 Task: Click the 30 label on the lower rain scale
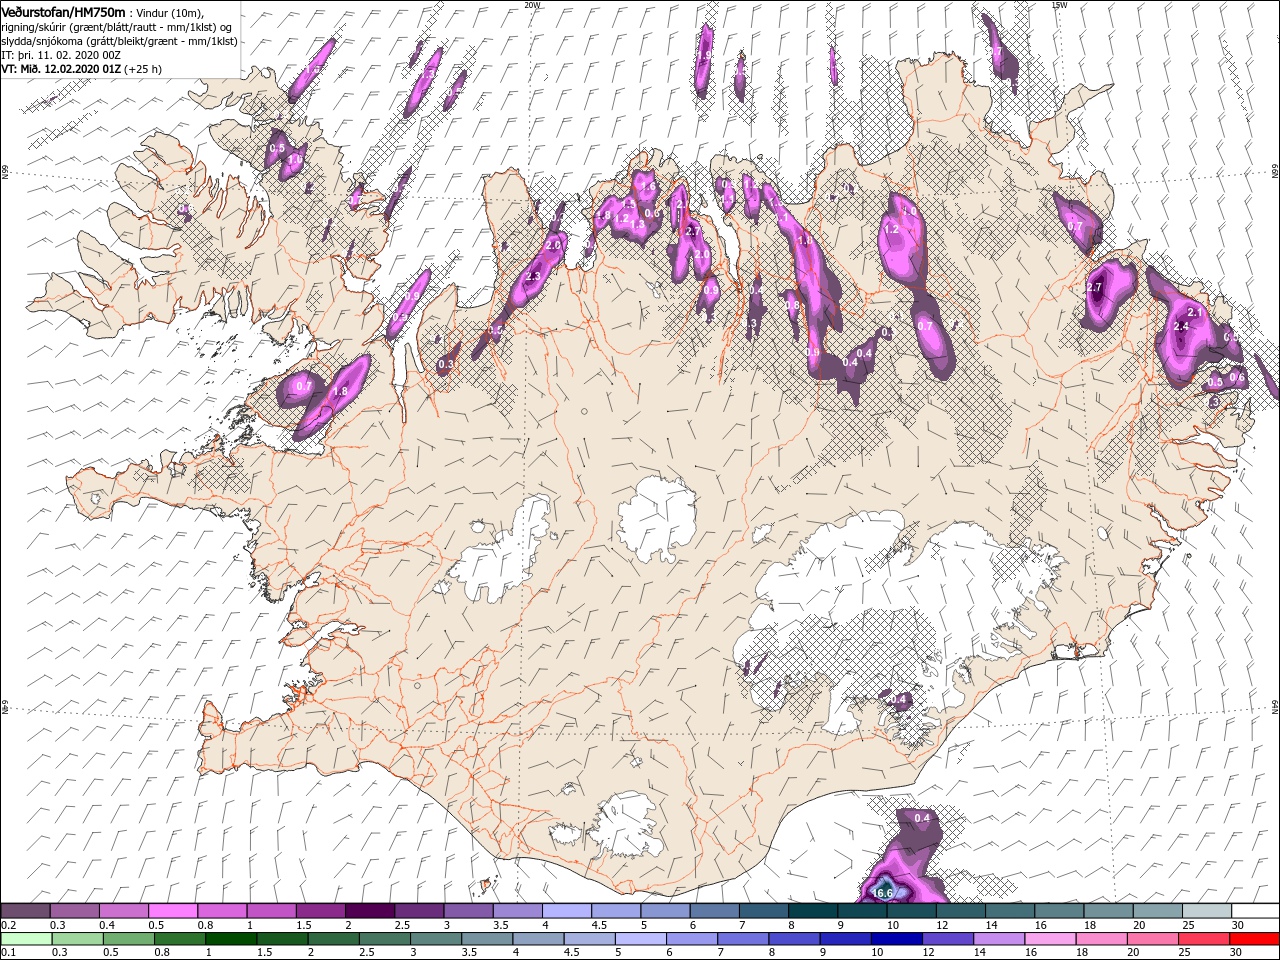click(1237, 953)
